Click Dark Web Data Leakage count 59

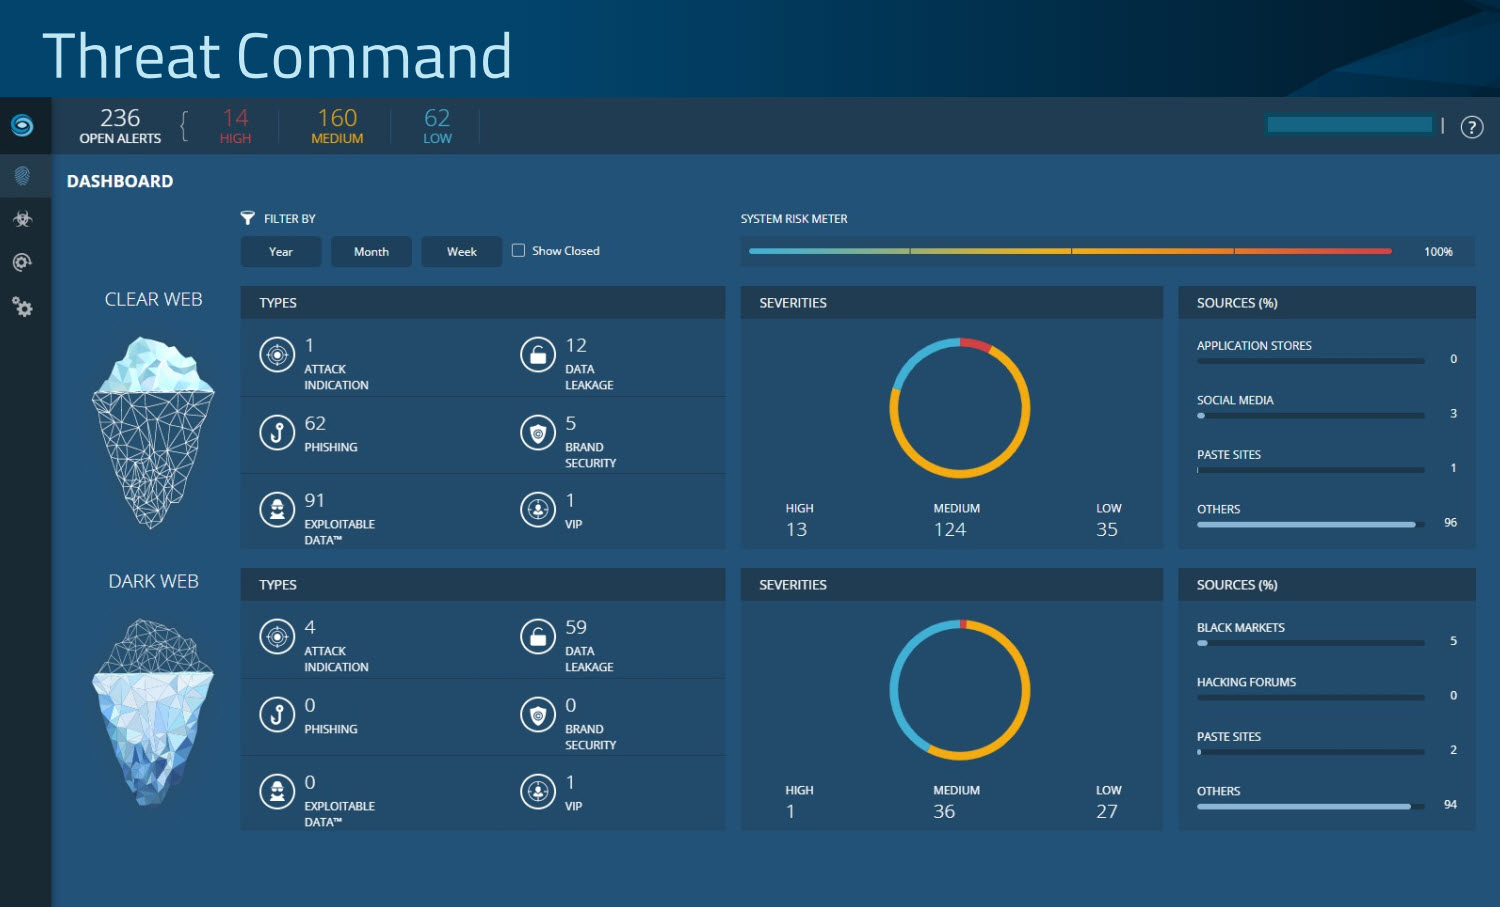click(576, 628)
